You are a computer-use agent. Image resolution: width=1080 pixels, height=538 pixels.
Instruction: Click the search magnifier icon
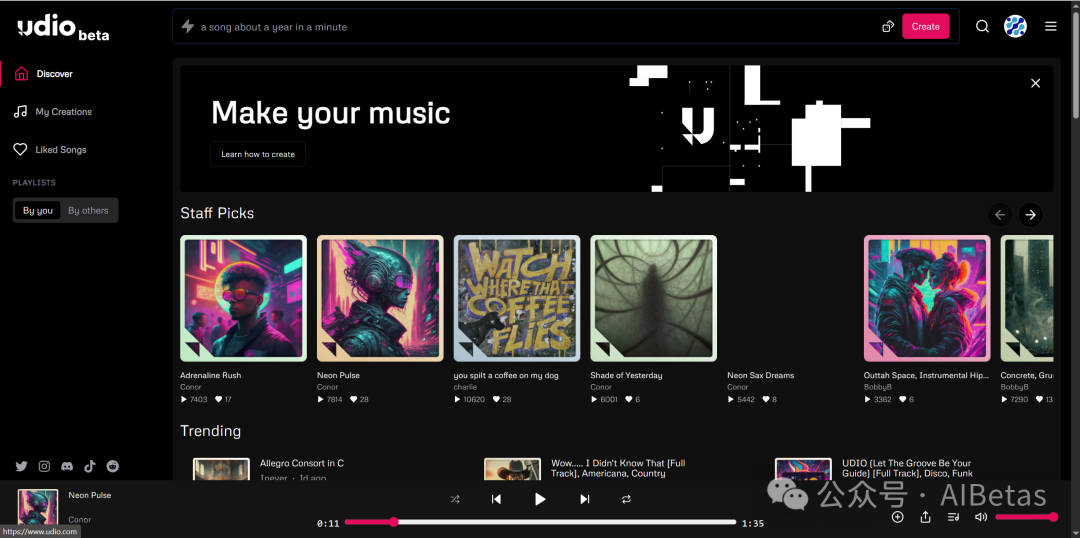click(982, 27)
